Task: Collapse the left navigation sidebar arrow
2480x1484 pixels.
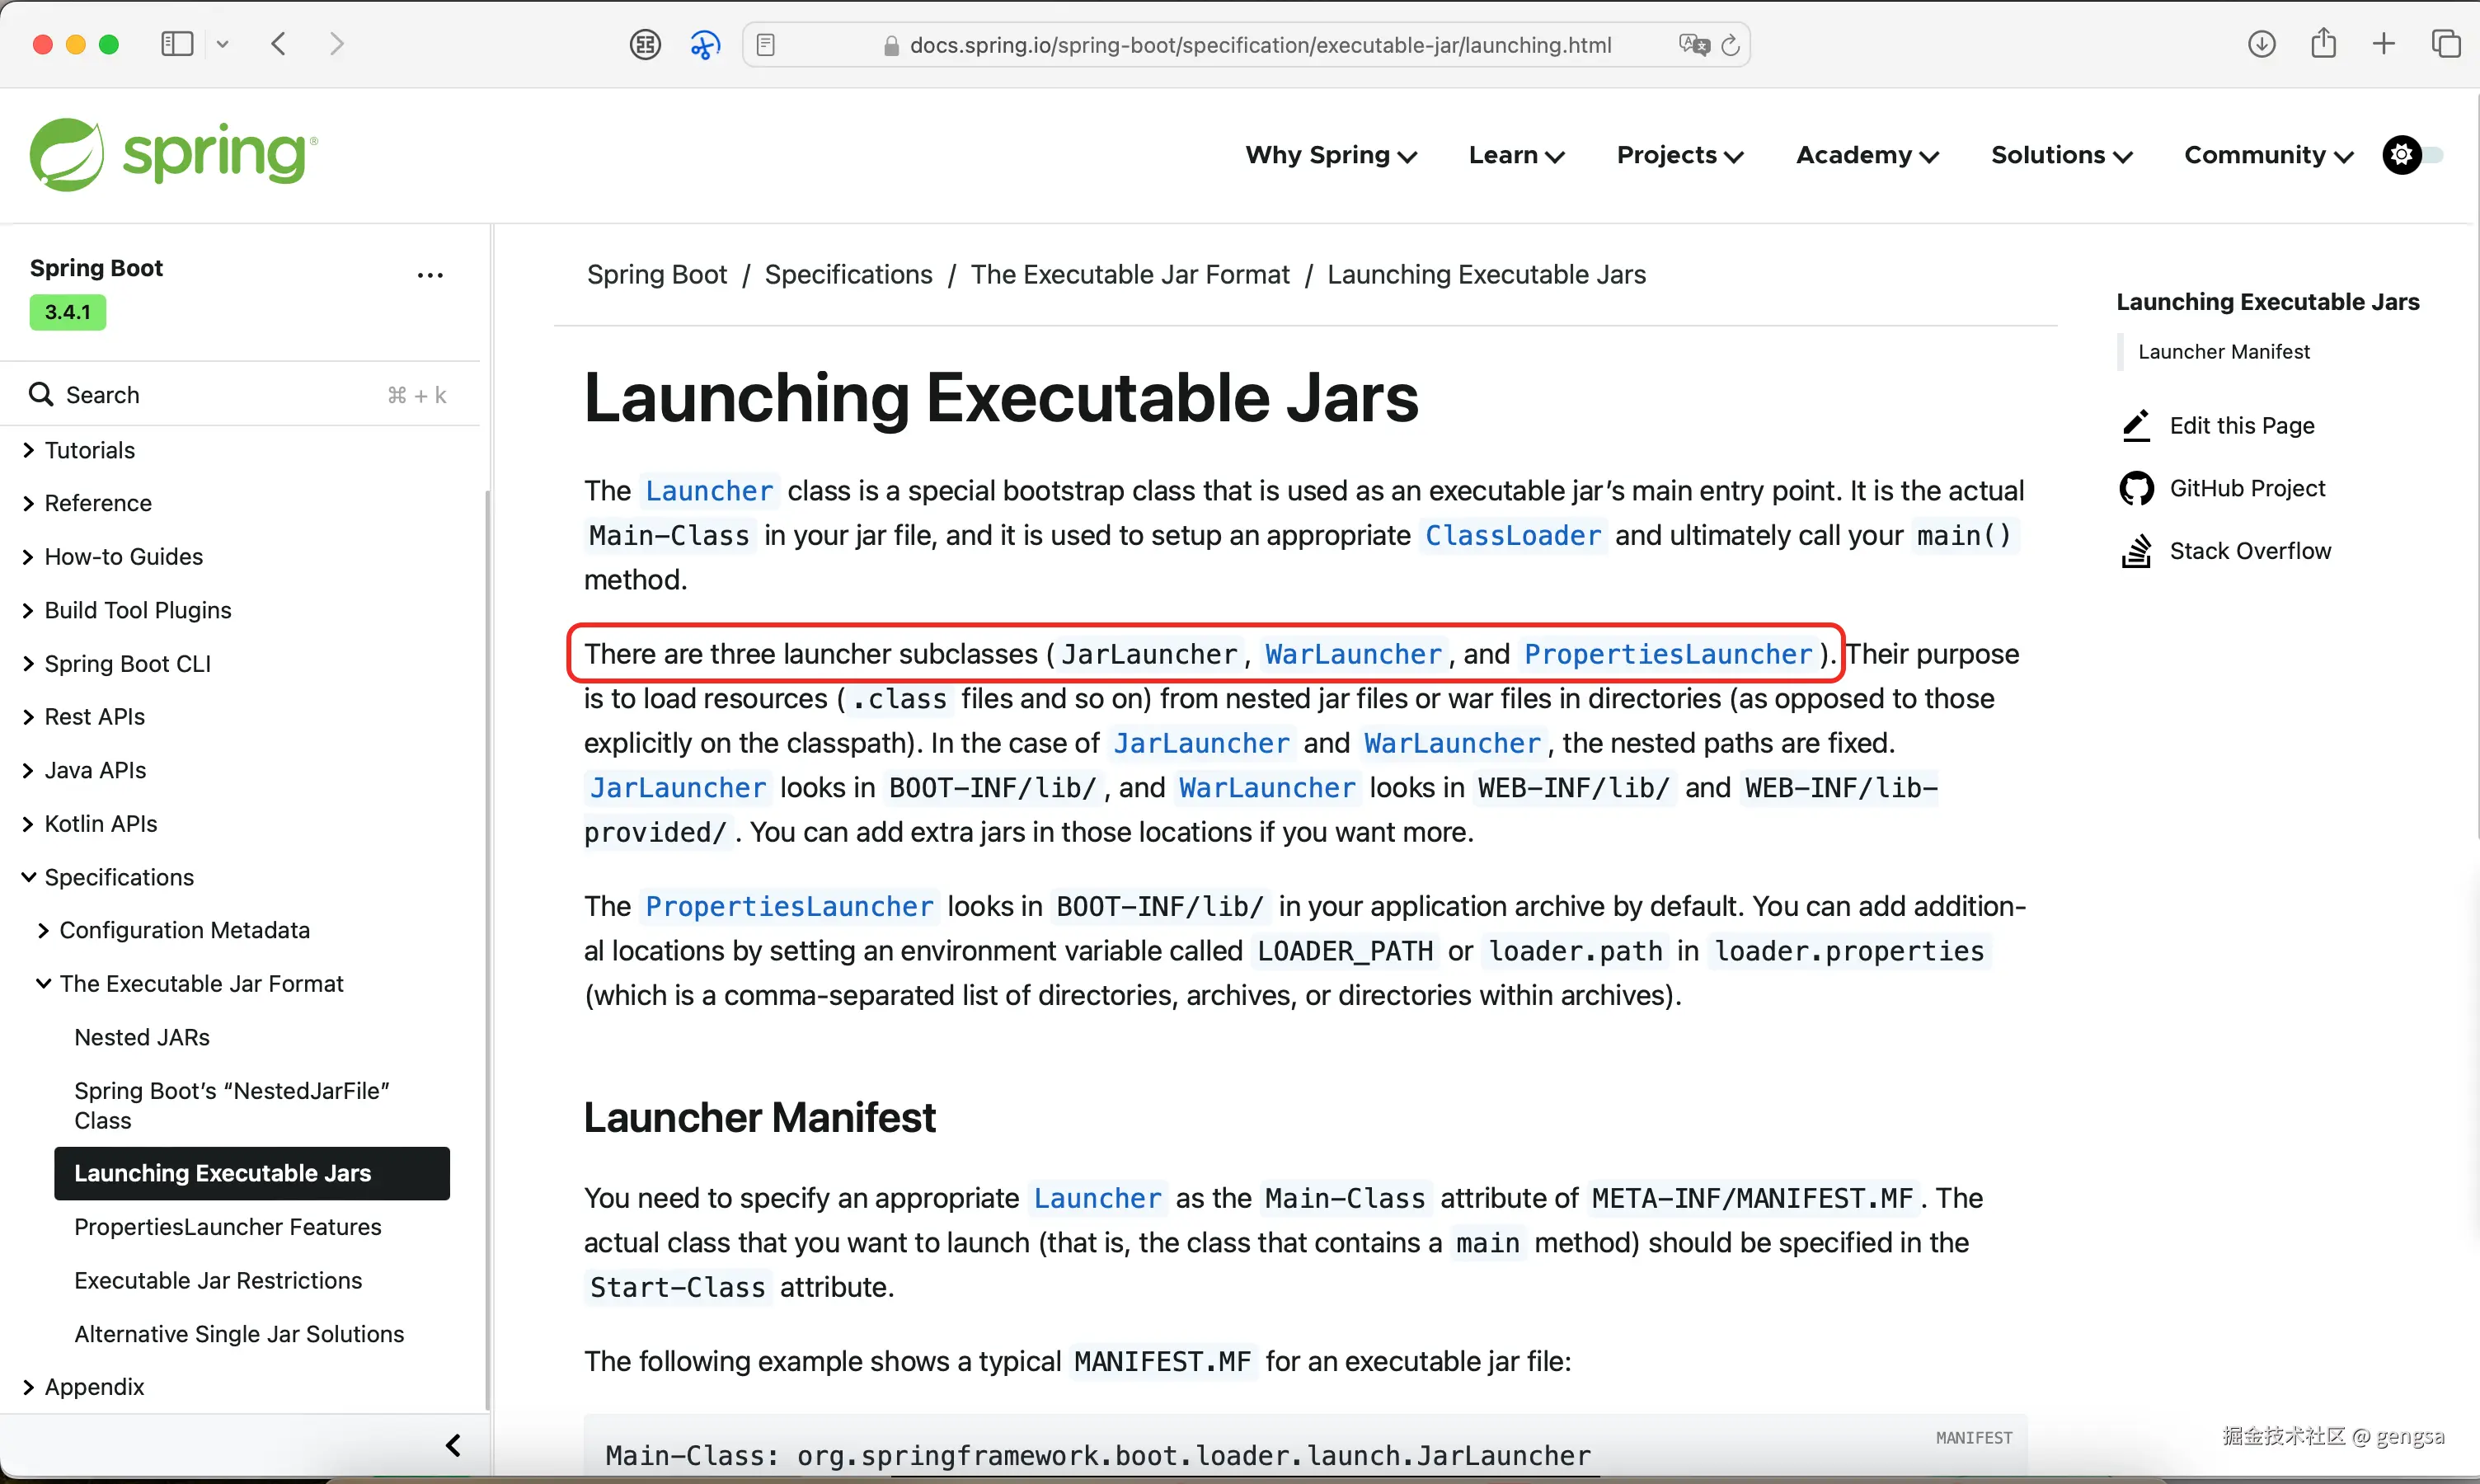Action: coord(453,1445)
